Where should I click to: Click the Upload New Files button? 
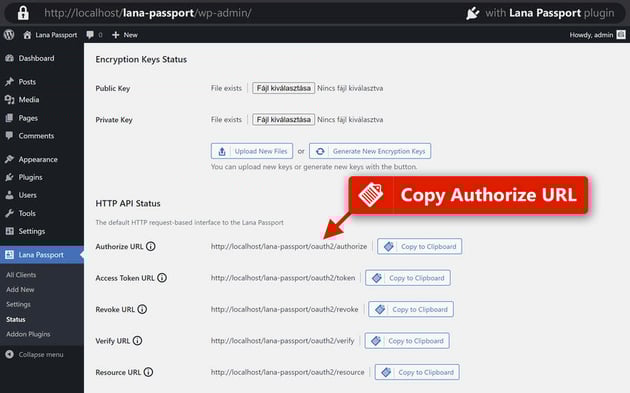pos(252,151)
